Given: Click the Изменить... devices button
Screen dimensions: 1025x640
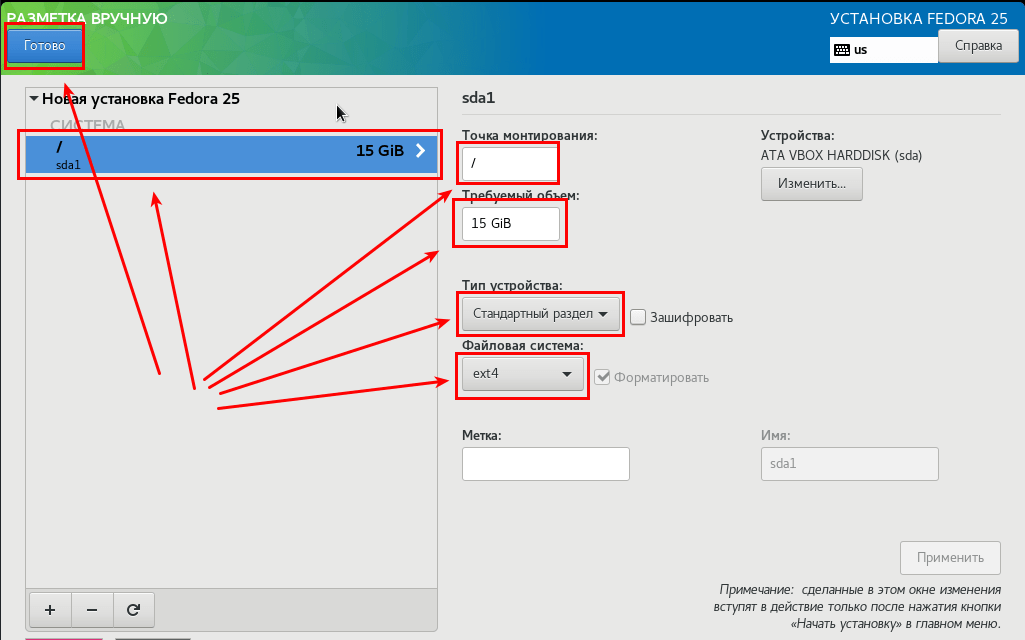Looking at the screenshot, I should (x=811, y=184).
